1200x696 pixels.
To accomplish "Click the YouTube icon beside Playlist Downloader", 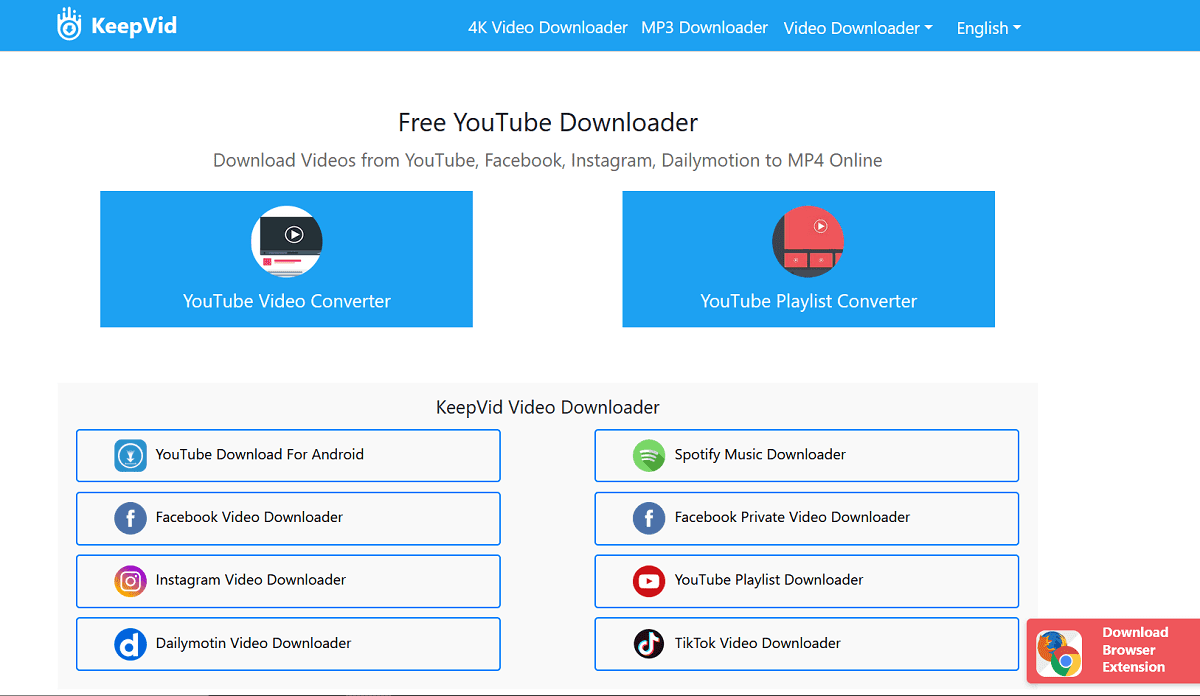I will [649, 581].
